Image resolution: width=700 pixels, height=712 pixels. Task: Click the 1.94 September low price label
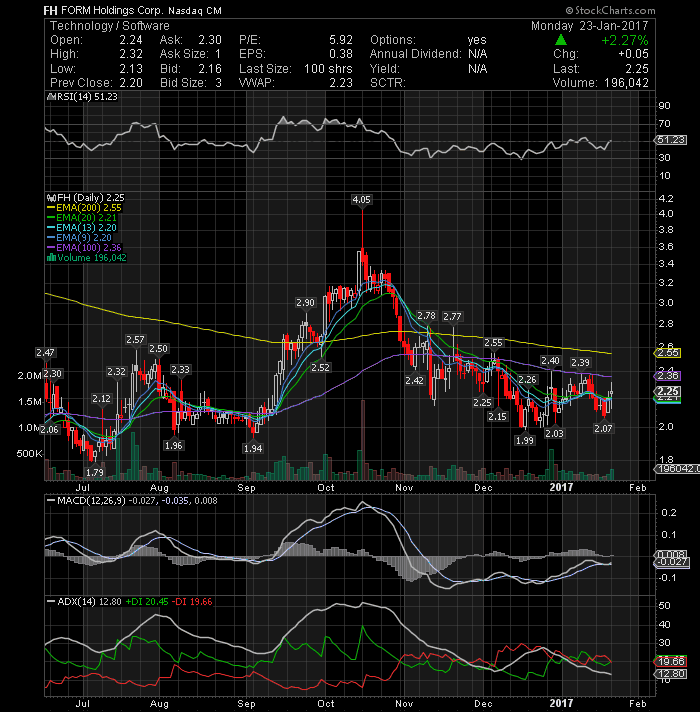point(253,448)
